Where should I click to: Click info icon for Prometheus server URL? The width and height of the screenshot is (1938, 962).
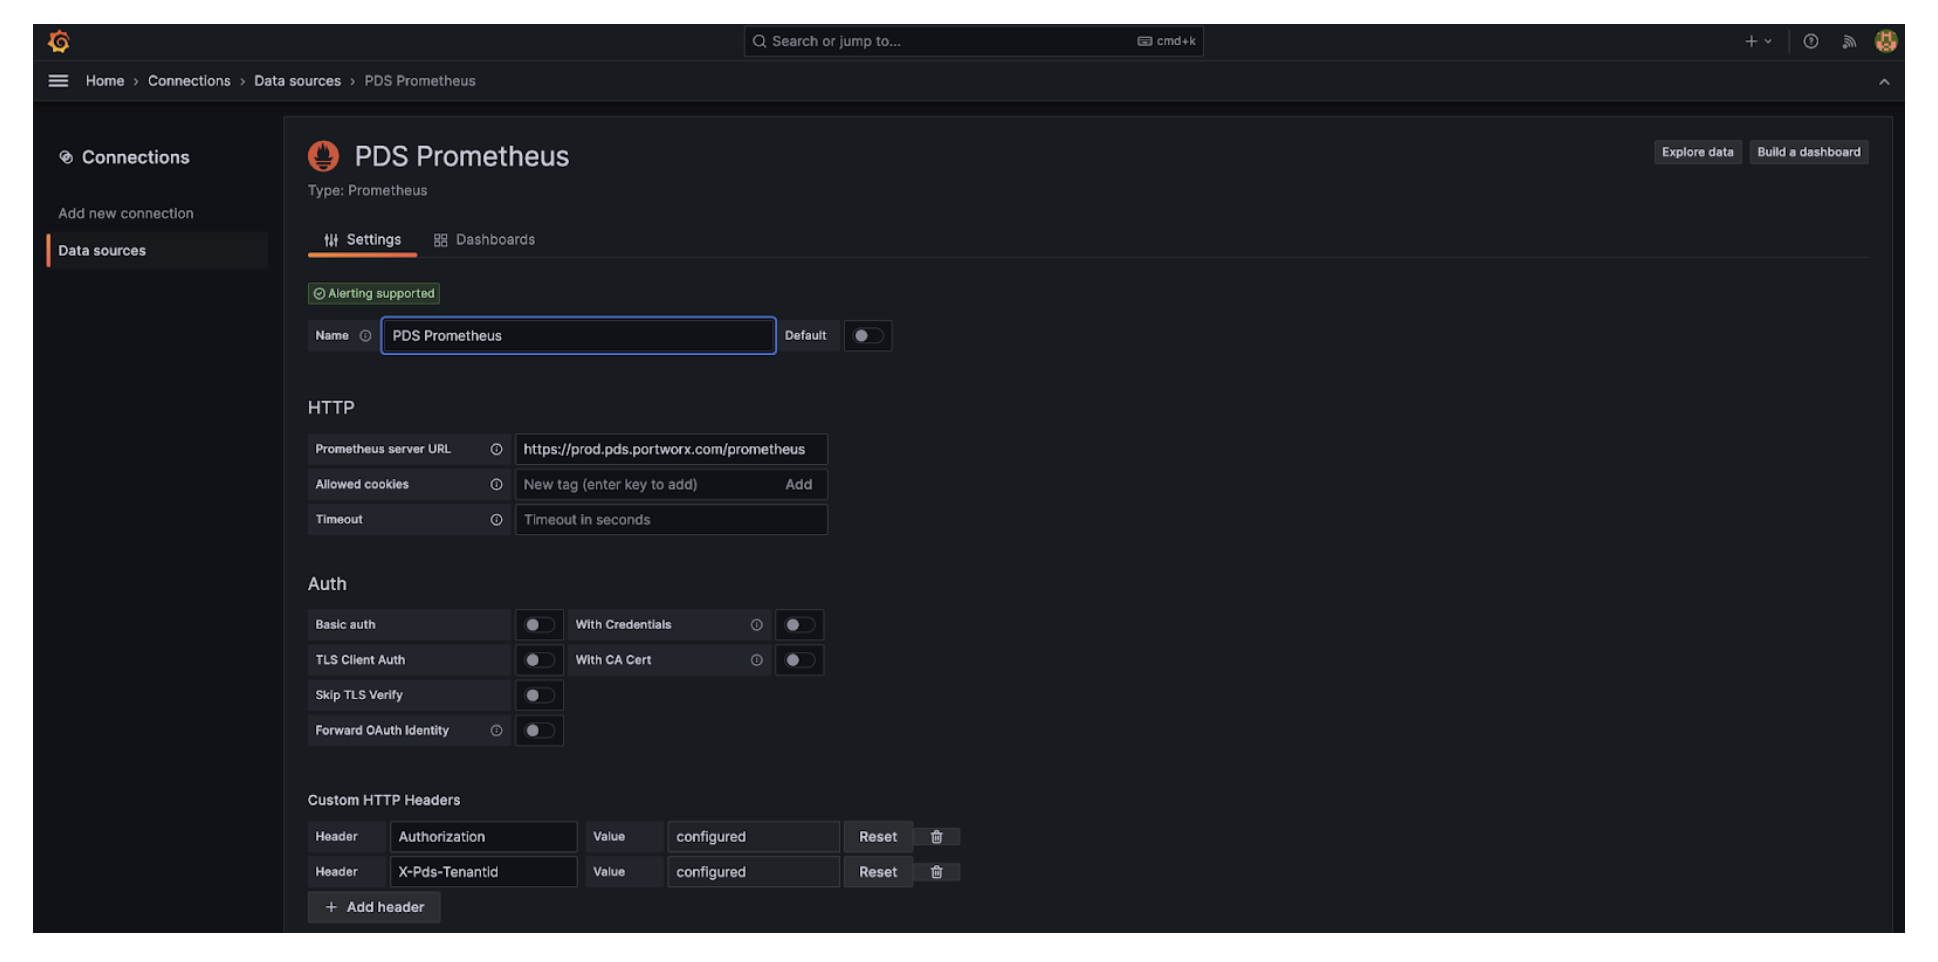coord(496,449)
